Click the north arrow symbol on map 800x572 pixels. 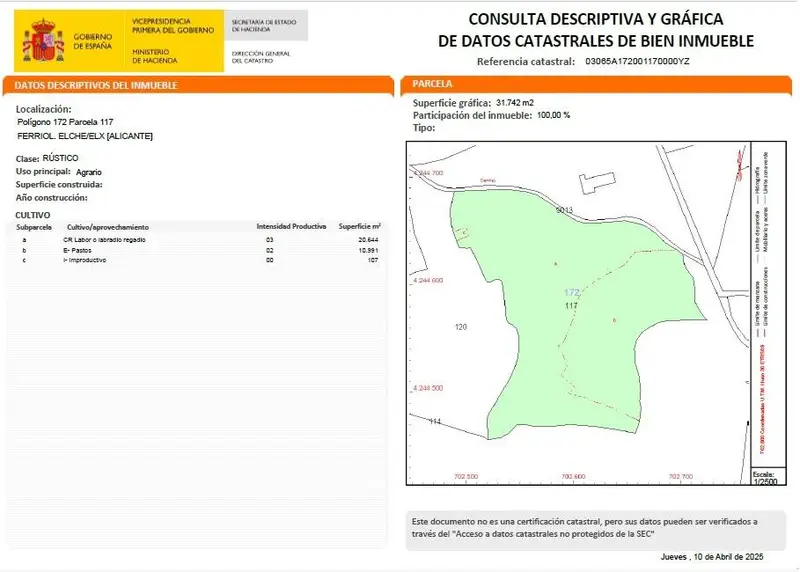740,165
